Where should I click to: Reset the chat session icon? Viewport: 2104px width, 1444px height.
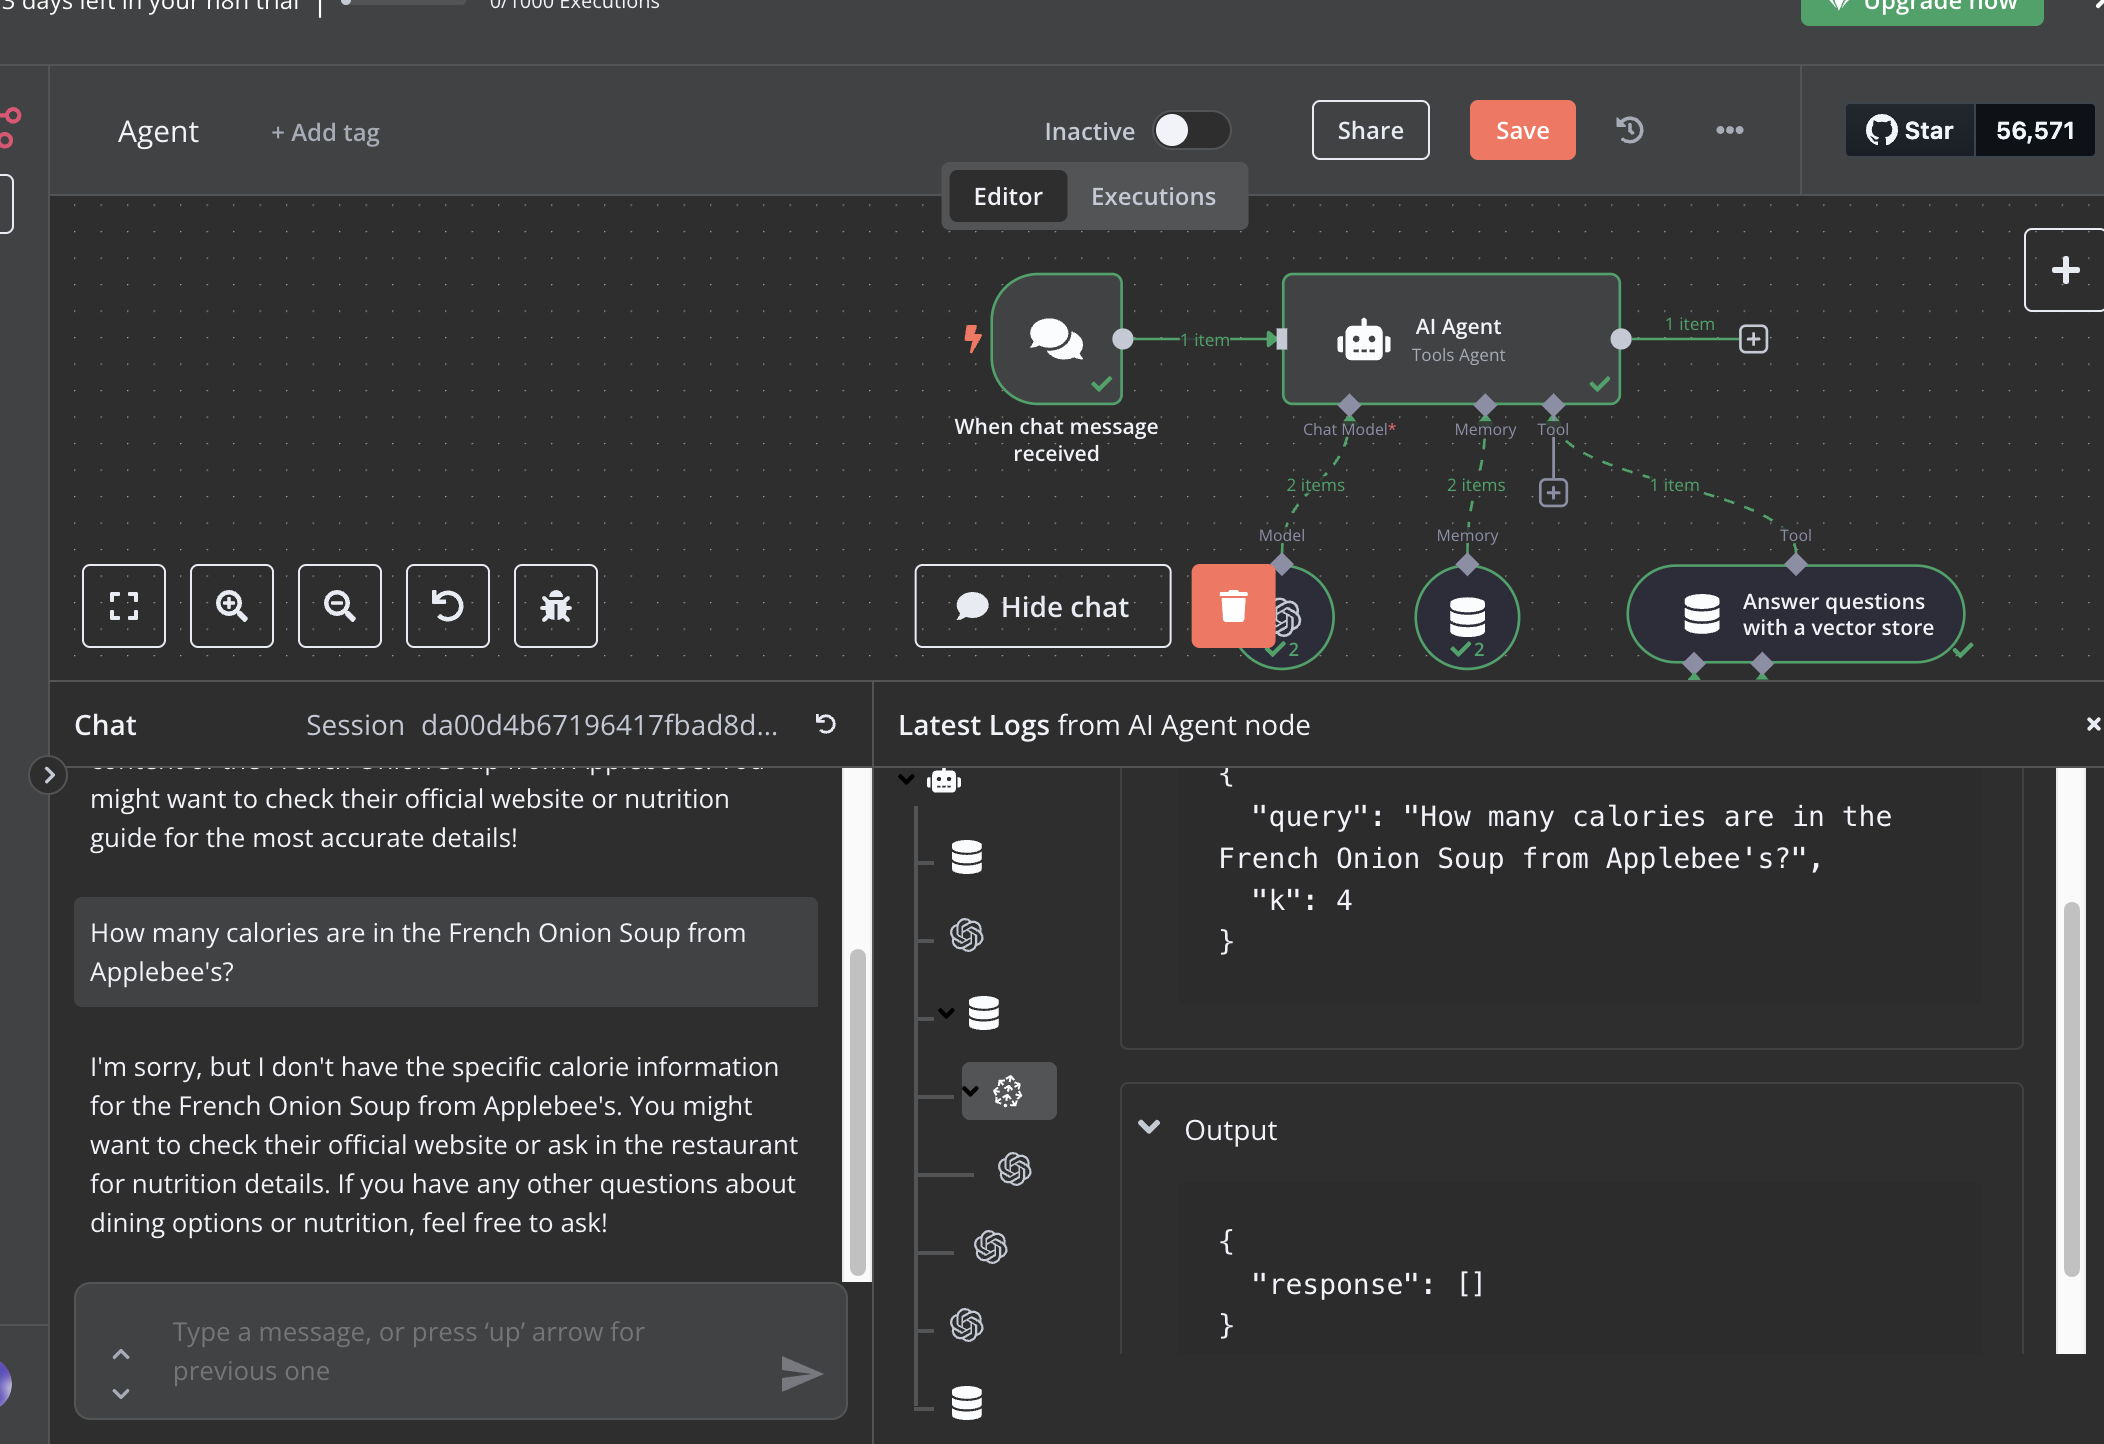(x=826, y=724)
